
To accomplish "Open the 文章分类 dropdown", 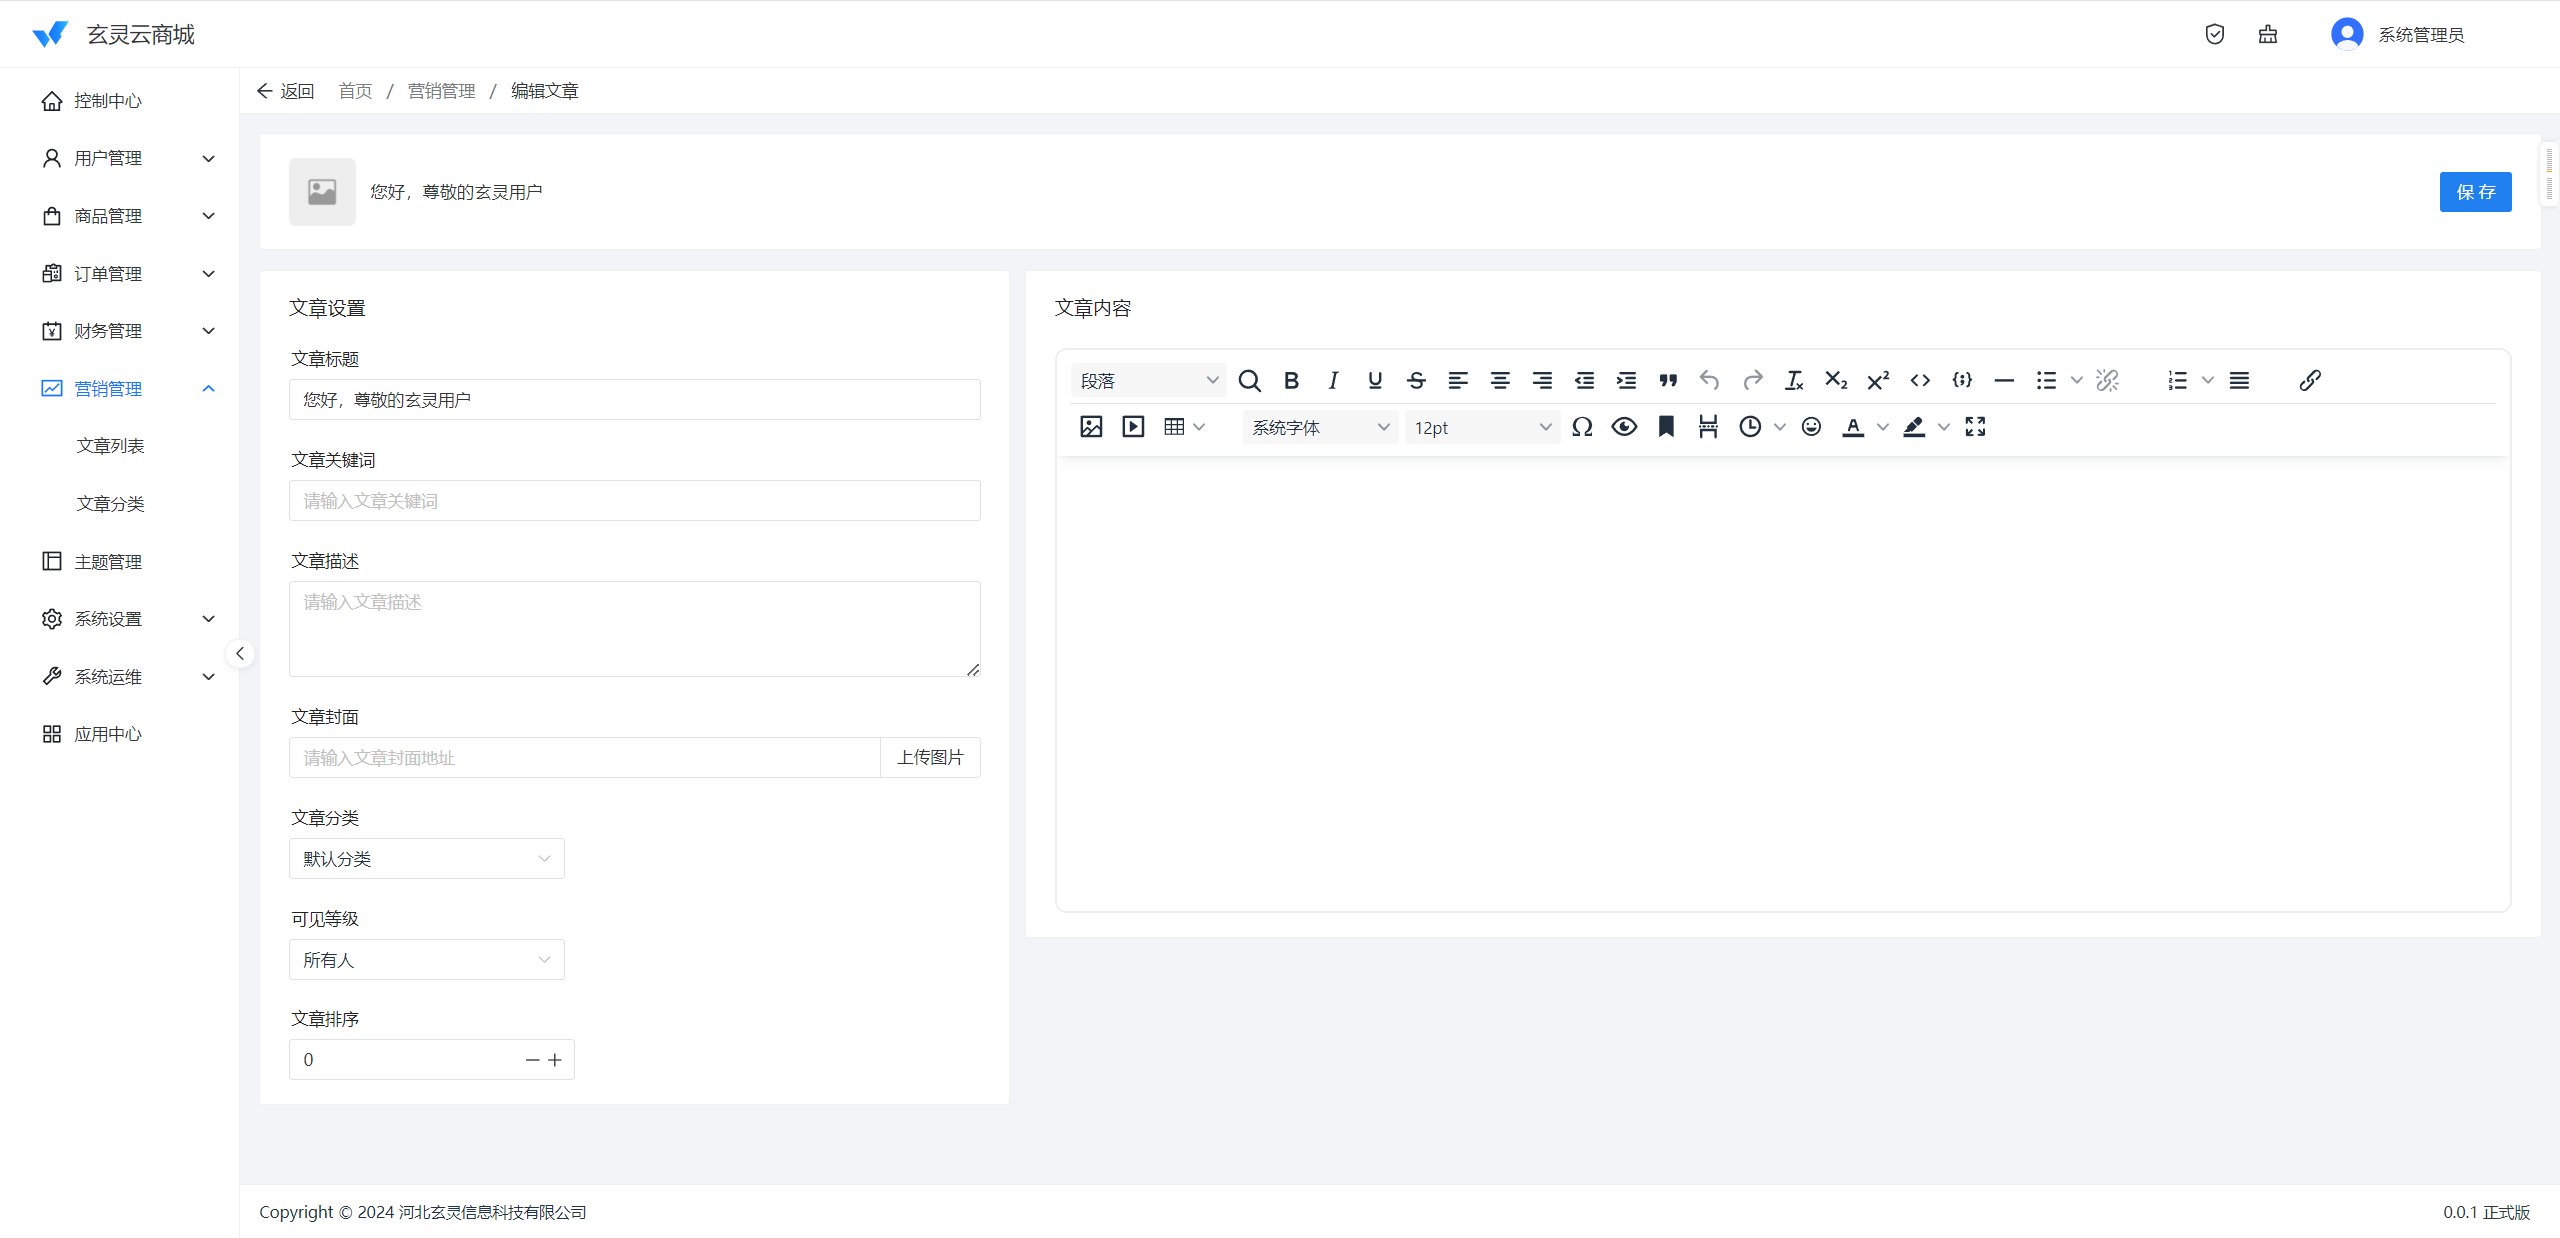I will (x=426, y=859).
